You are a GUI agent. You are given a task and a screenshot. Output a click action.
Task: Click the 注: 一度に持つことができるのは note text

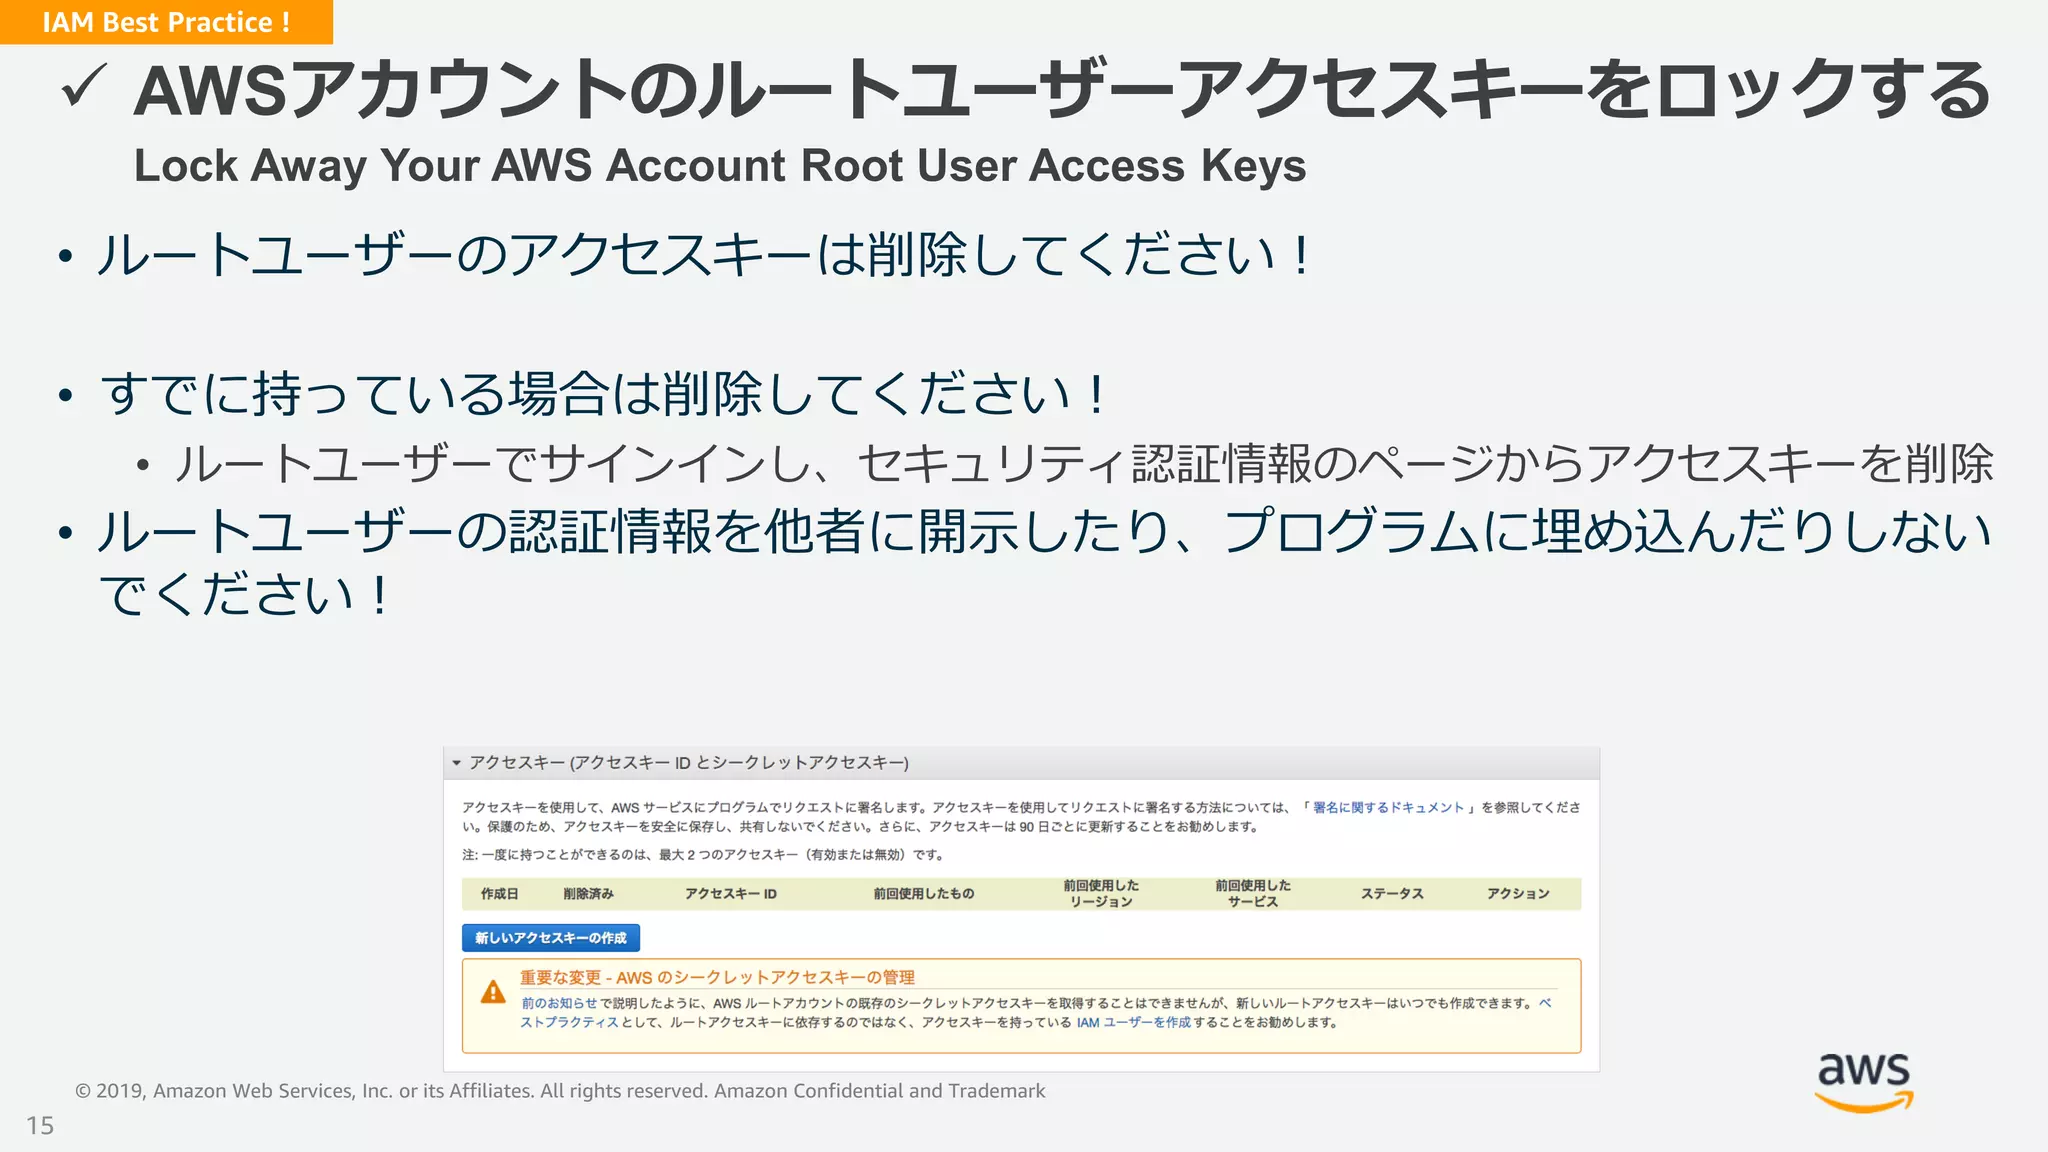(703, 855)
